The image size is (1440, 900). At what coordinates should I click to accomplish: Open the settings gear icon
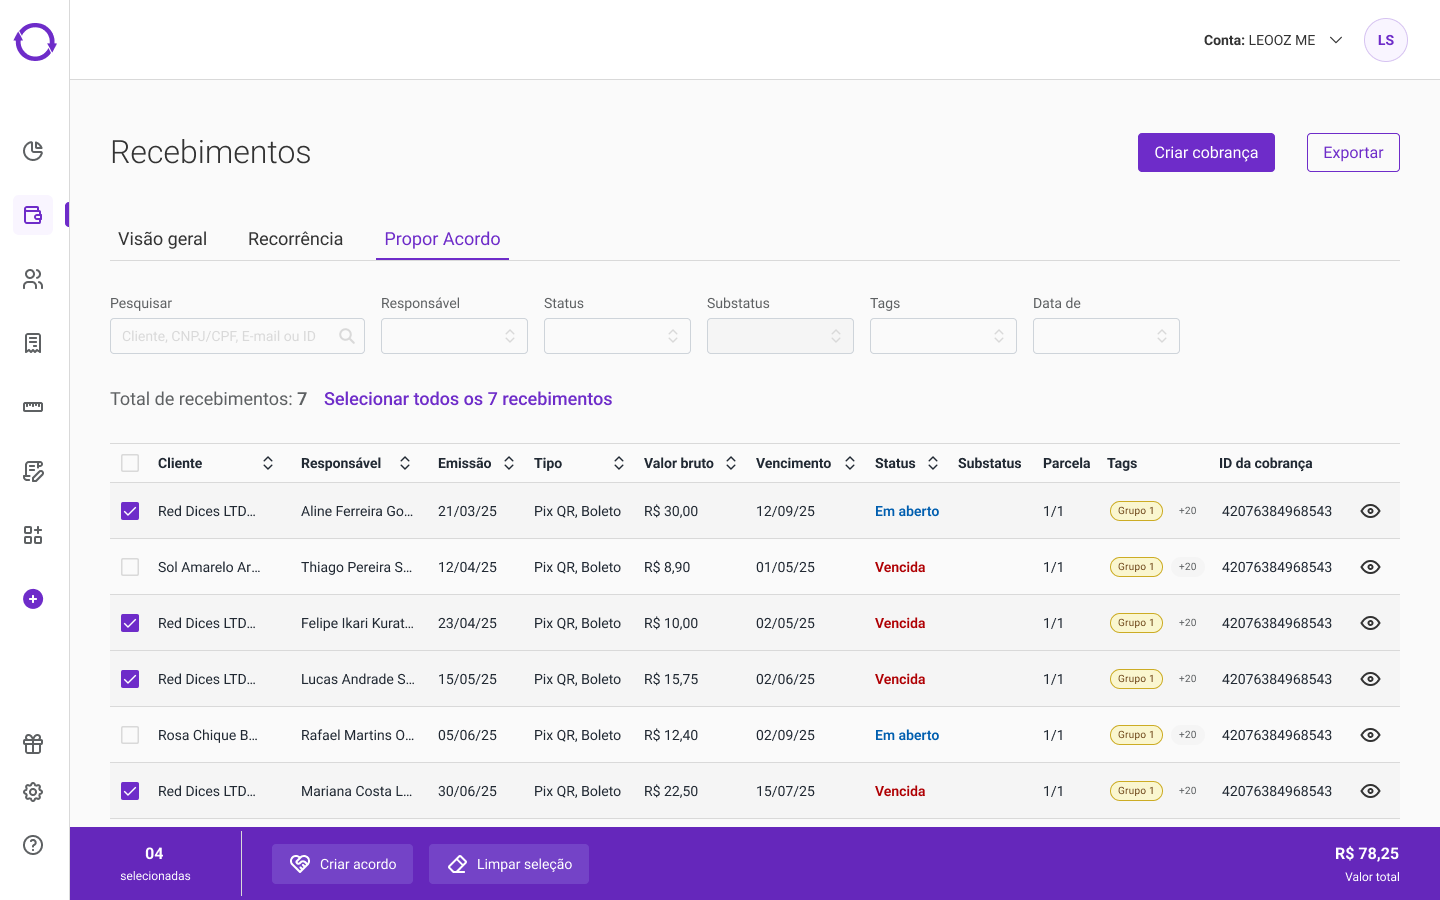click(x=33, y=792)
